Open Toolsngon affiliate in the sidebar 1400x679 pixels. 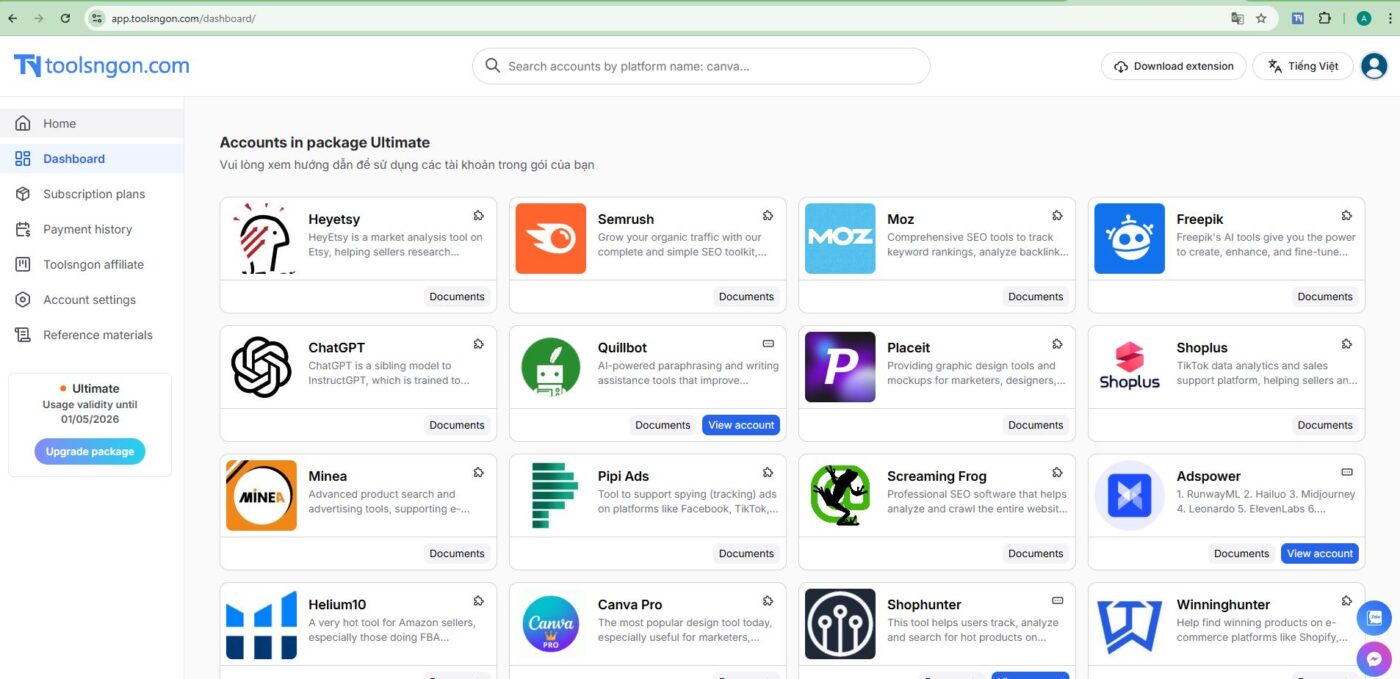[92, 264]
